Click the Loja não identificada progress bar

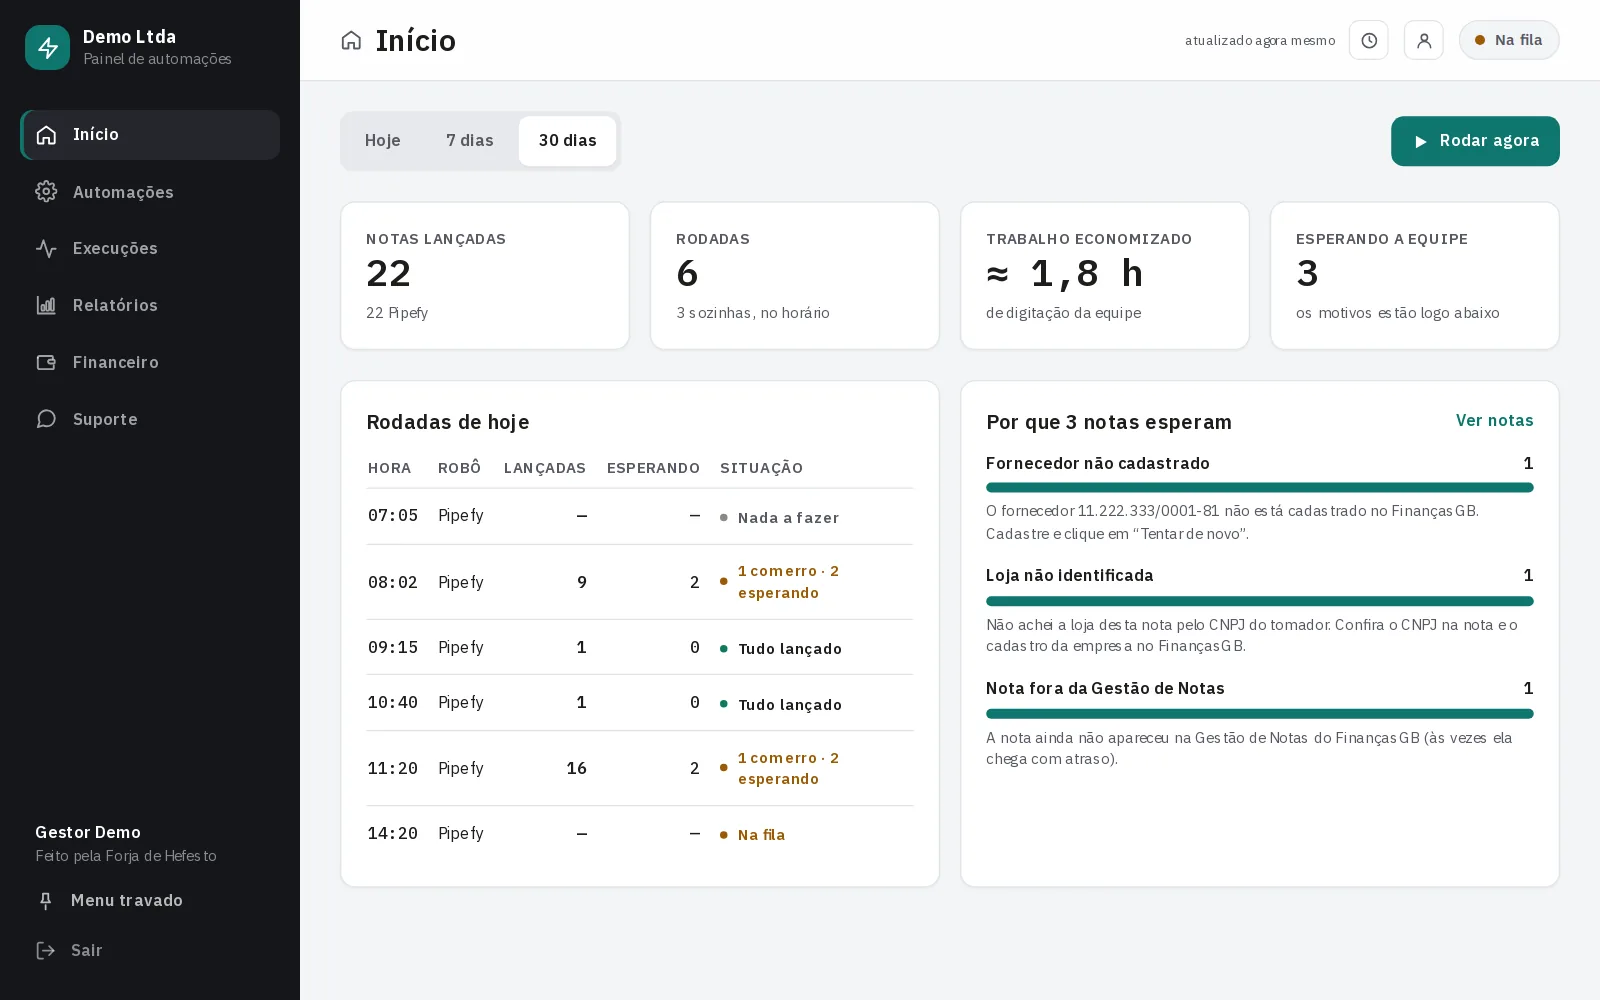[1260, 601]
